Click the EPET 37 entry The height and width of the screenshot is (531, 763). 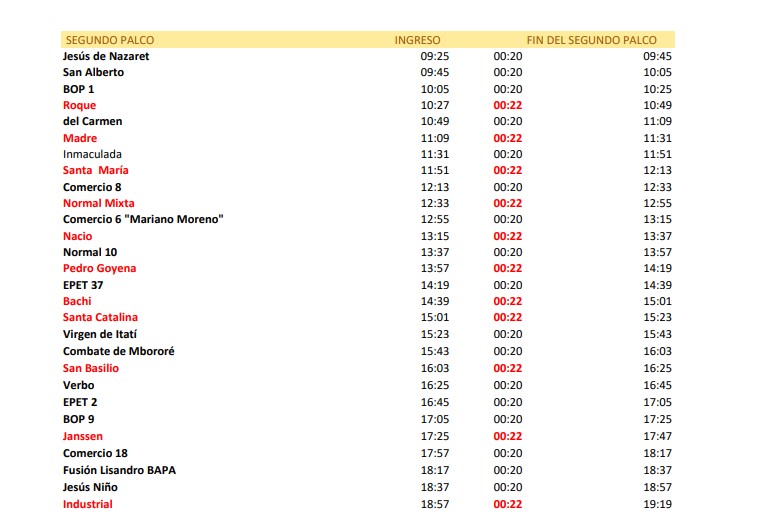point(83,285)
